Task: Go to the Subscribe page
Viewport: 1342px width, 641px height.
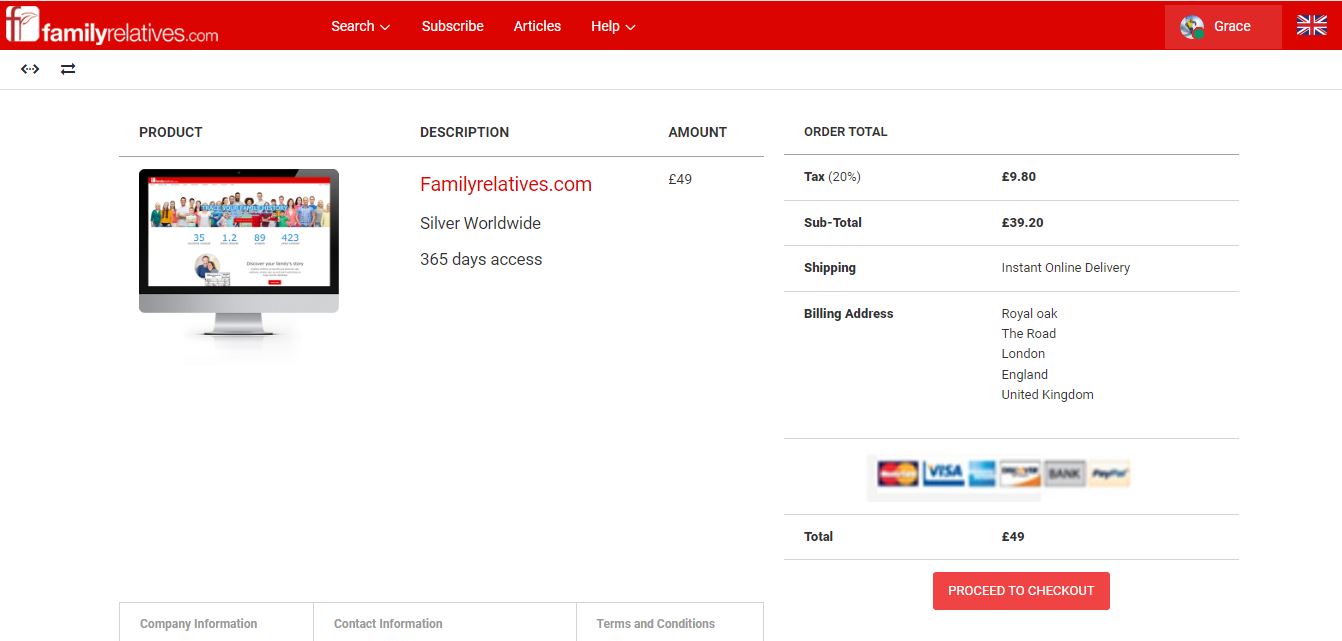Action: (452, 26)
